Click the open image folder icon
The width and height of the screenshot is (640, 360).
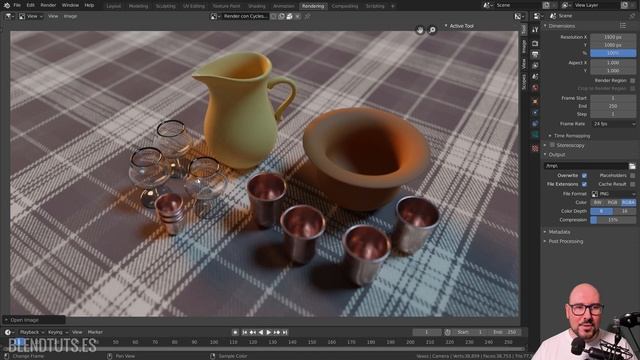tap(289, 16)
